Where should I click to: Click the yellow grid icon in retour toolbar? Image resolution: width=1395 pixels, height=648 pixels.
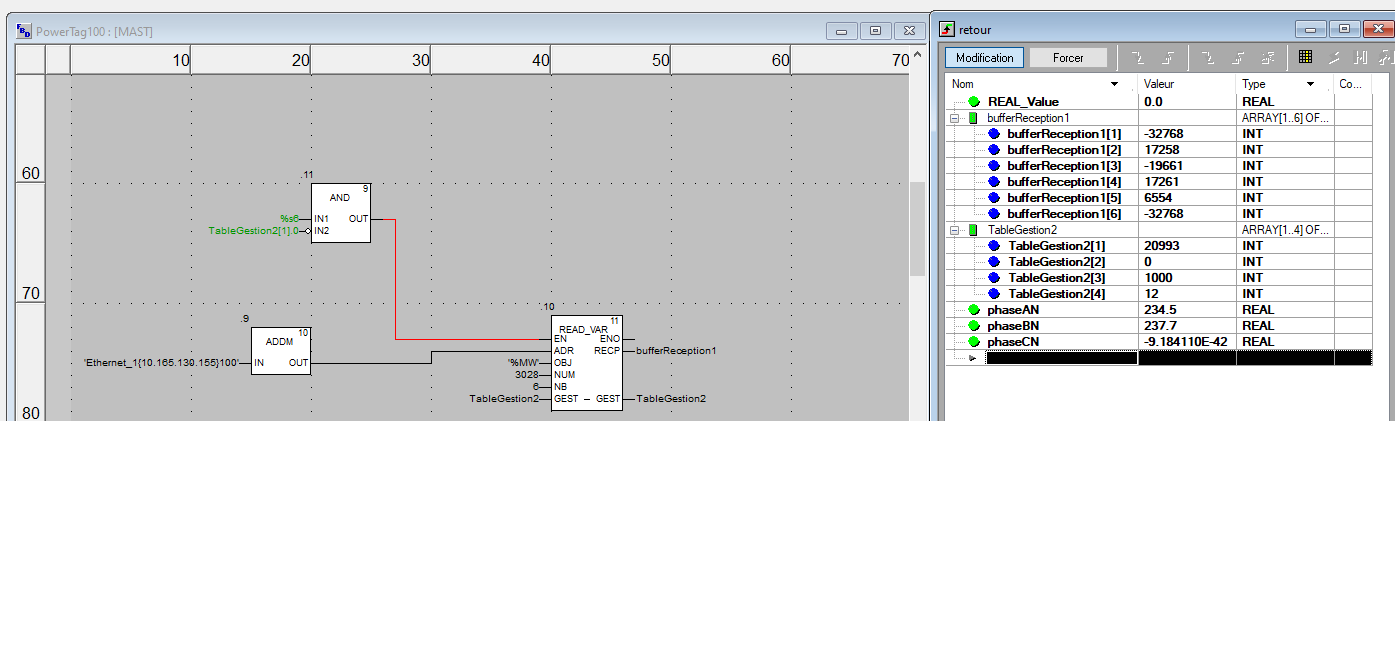click(x=1305, y=57)
